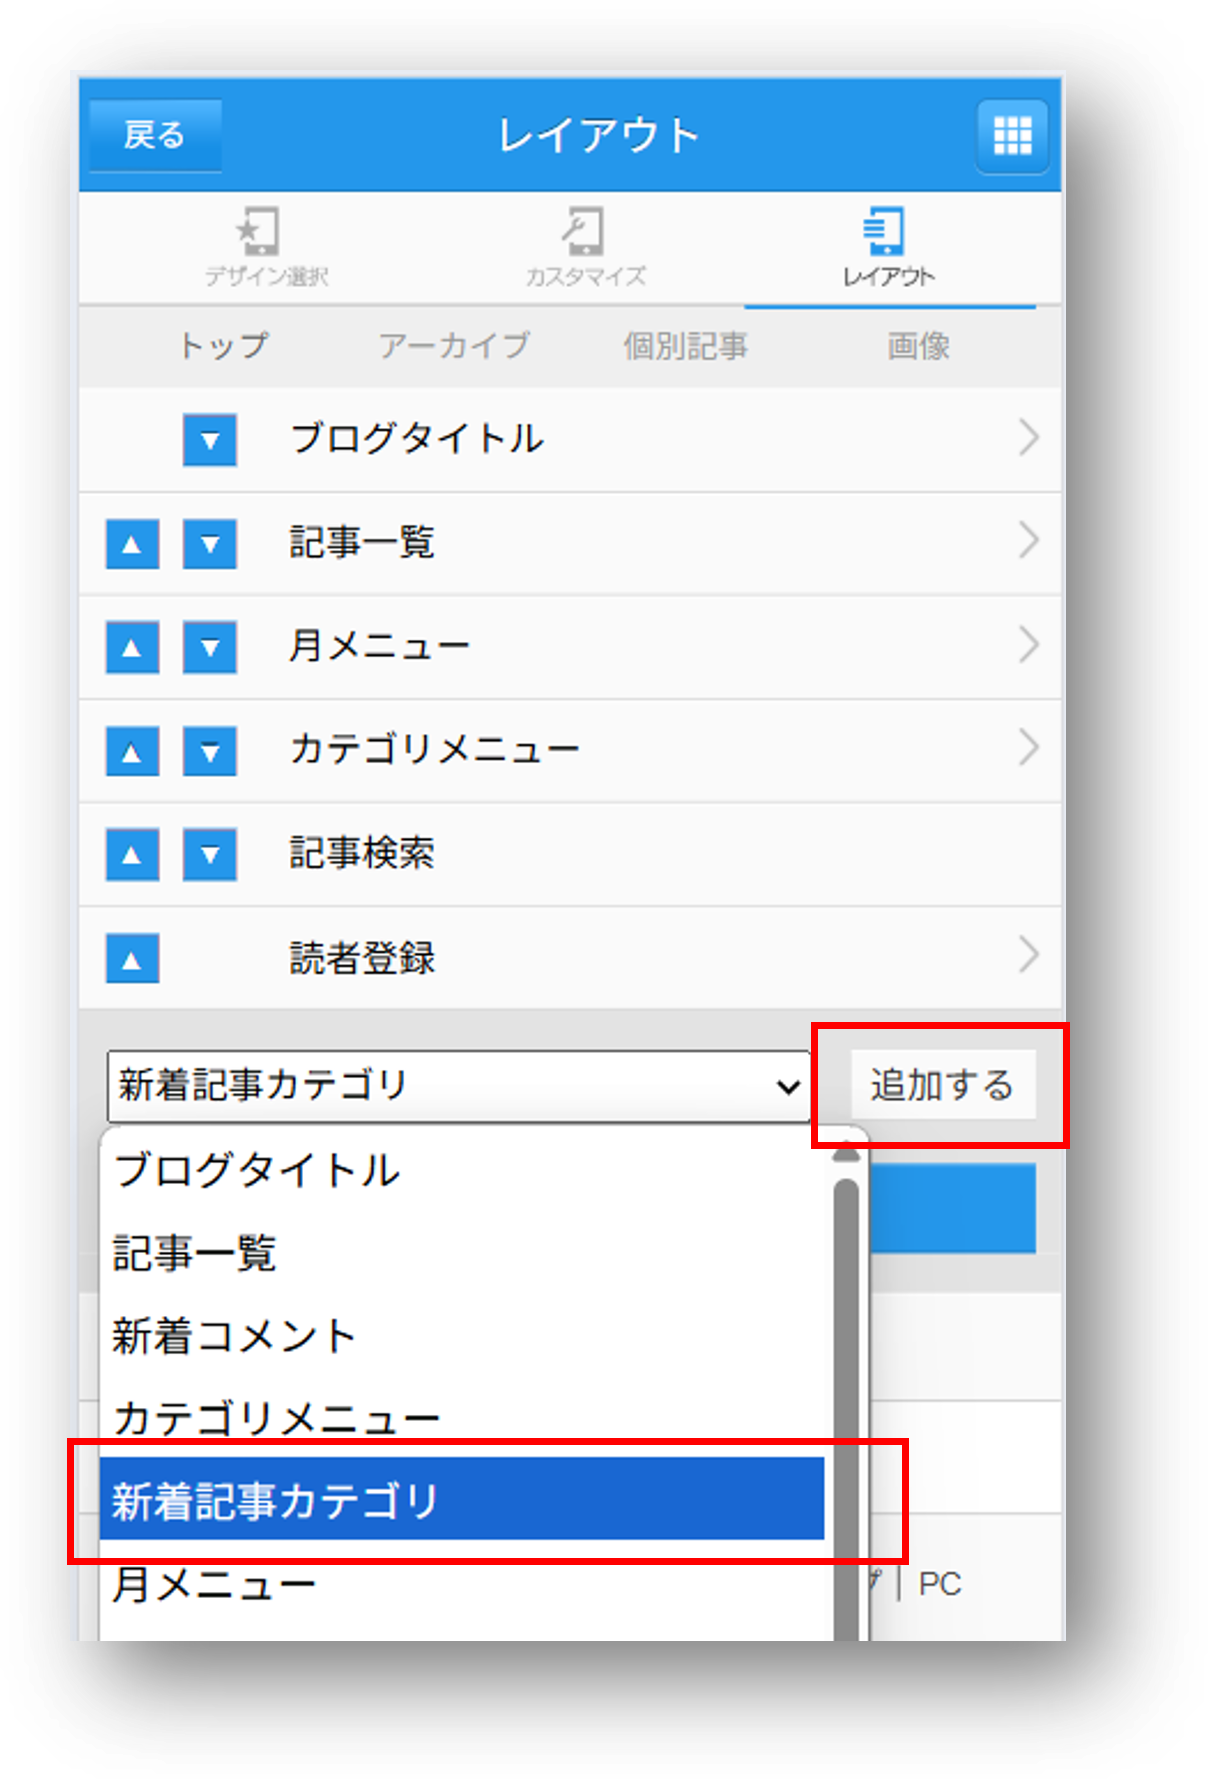Screen dimensions: 1208x1783
Task: Switch to デザイン選択 tab
Action: 266,247
